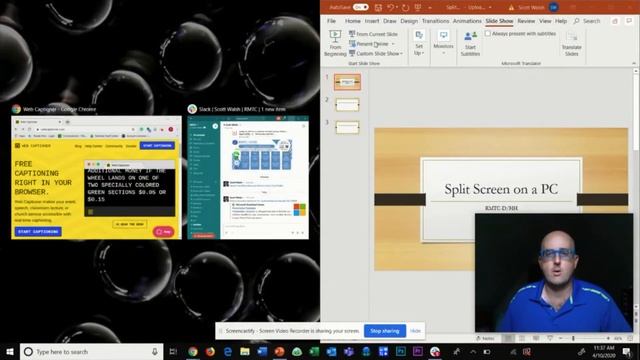Open the Comments pane icon
The image size is (640, 360).
pos(629,21)
